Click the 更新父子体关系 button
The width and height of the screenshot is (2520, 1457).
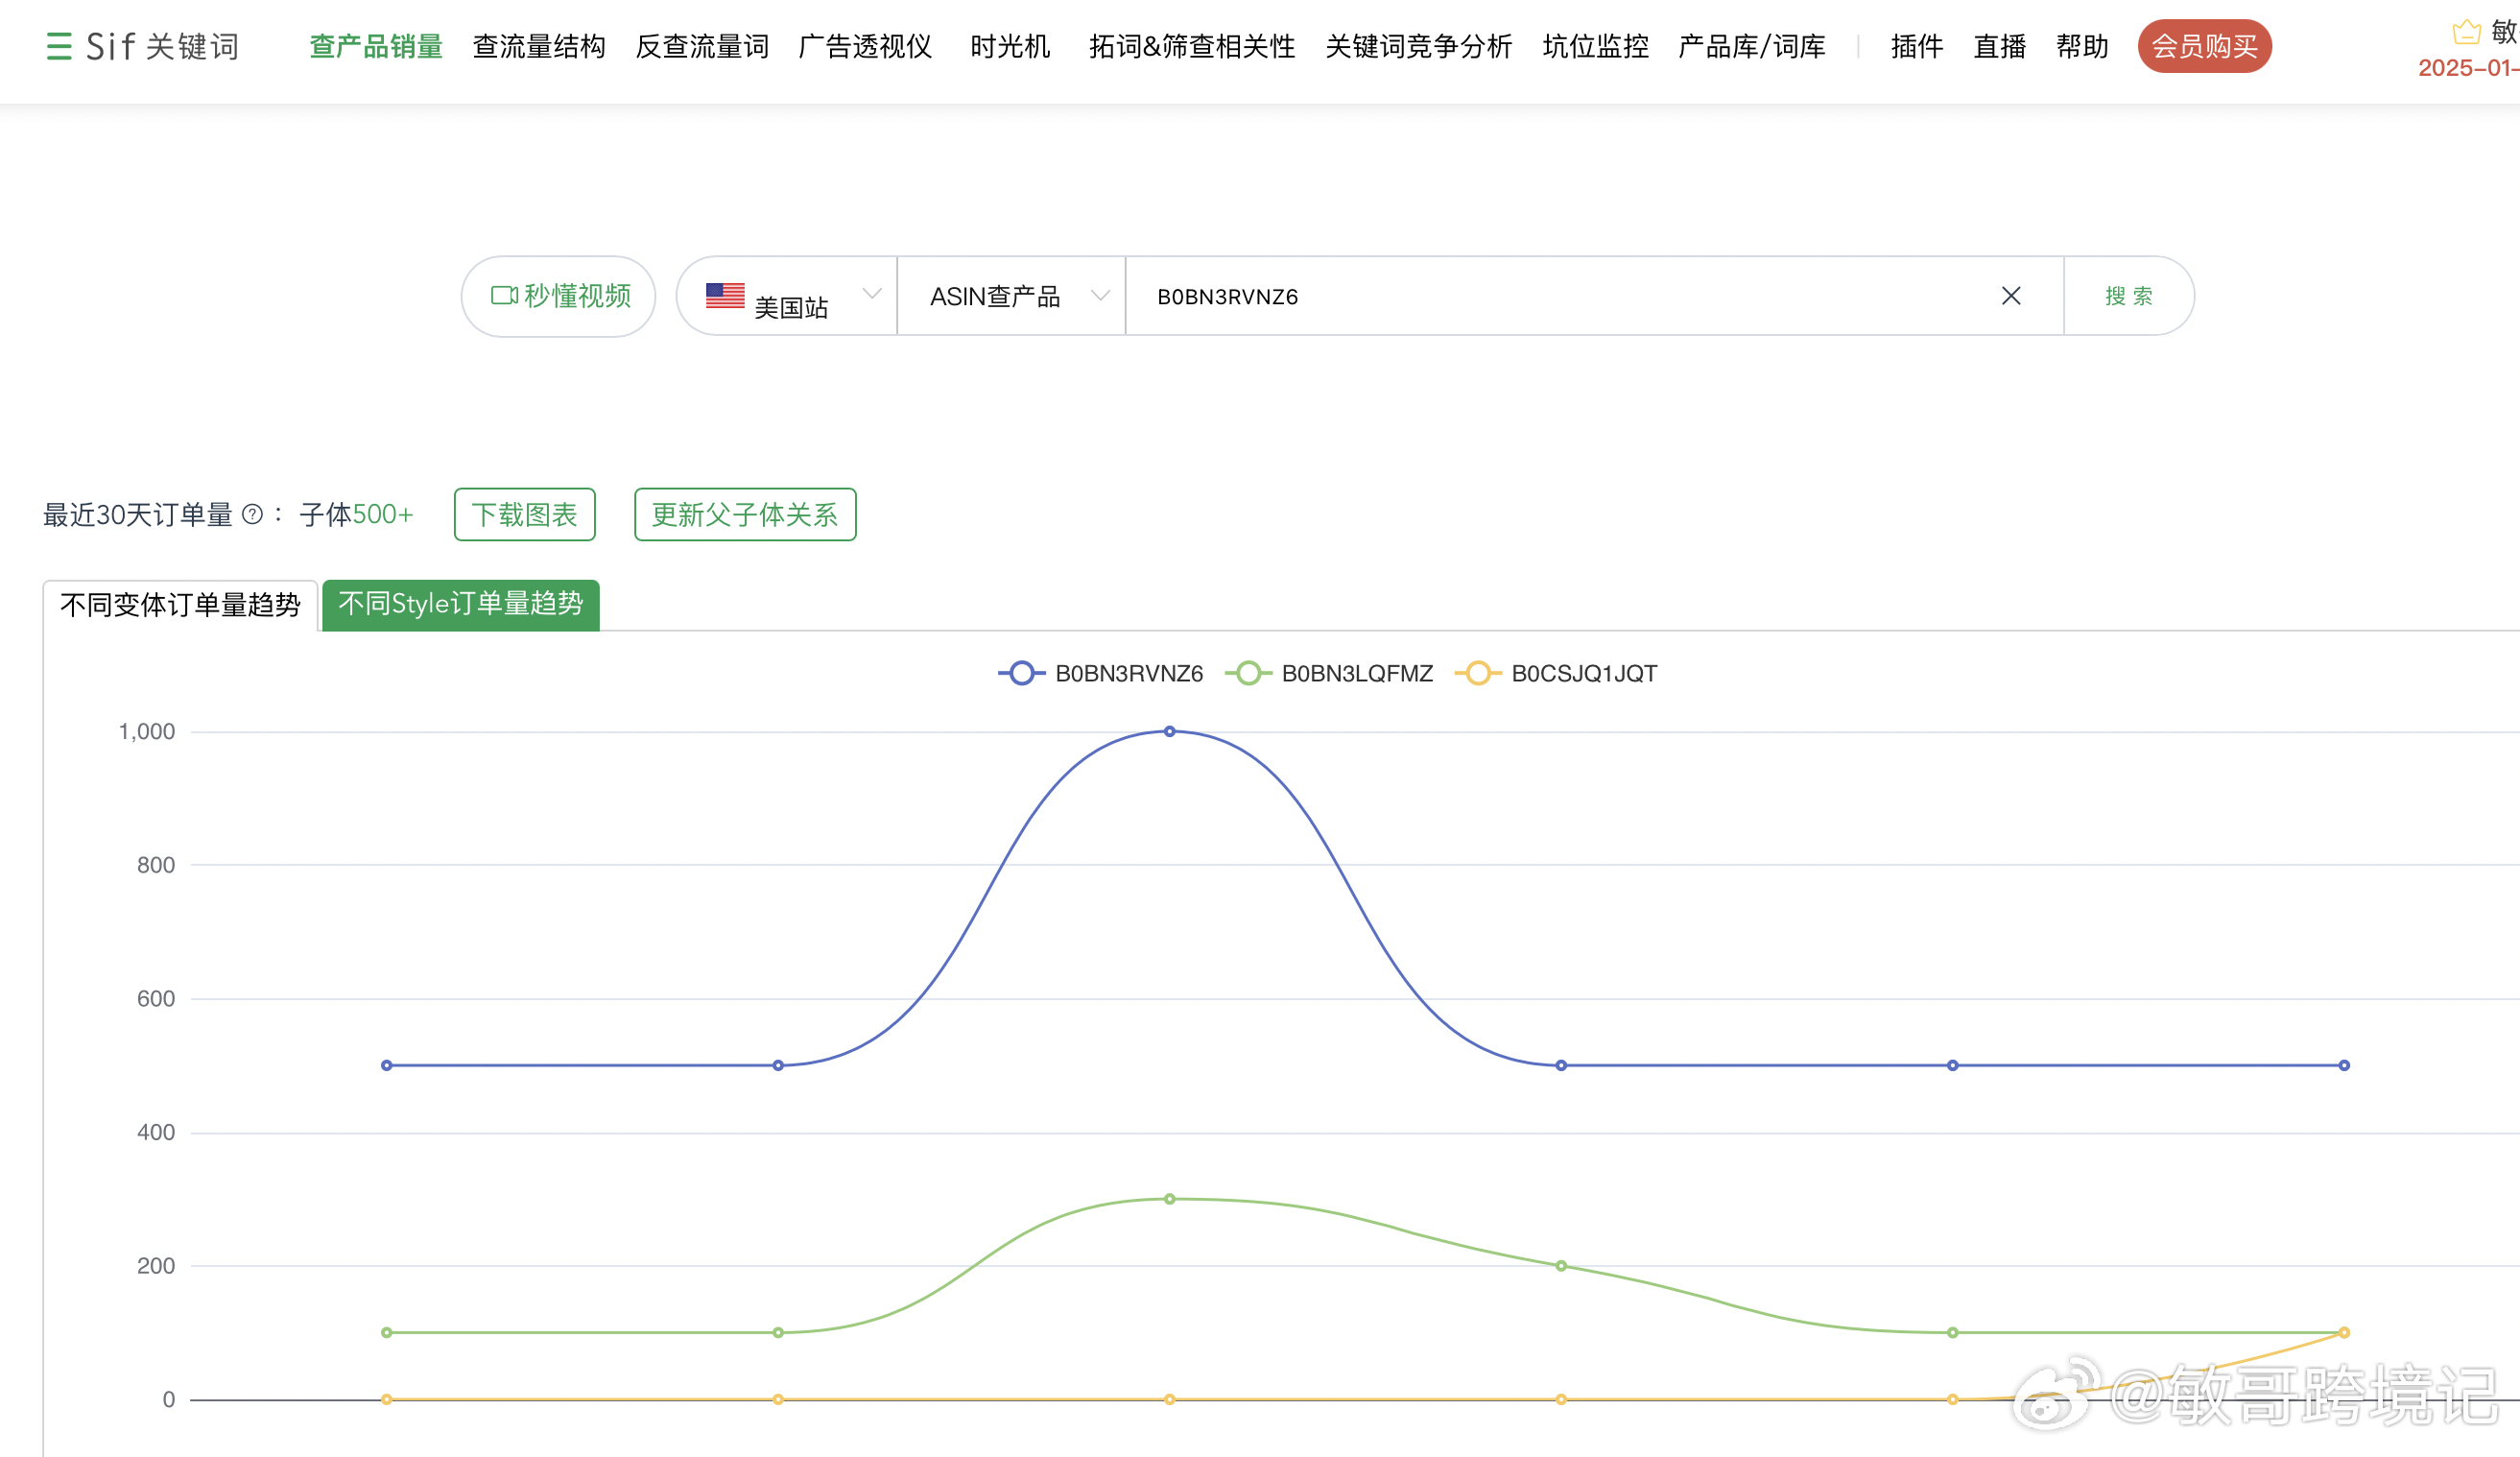point(745,514)
